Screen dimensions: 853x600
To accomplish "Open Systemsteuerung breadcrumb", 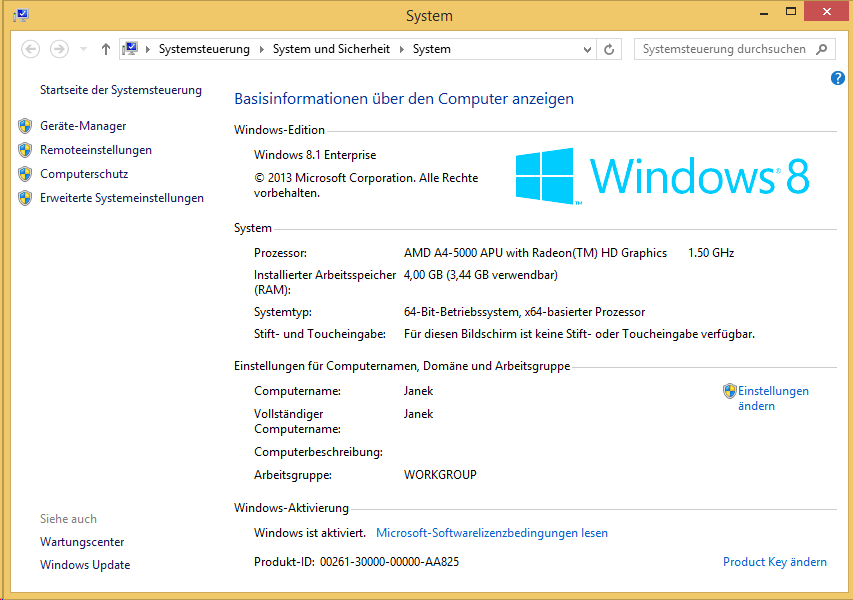I will click(204, 49).
